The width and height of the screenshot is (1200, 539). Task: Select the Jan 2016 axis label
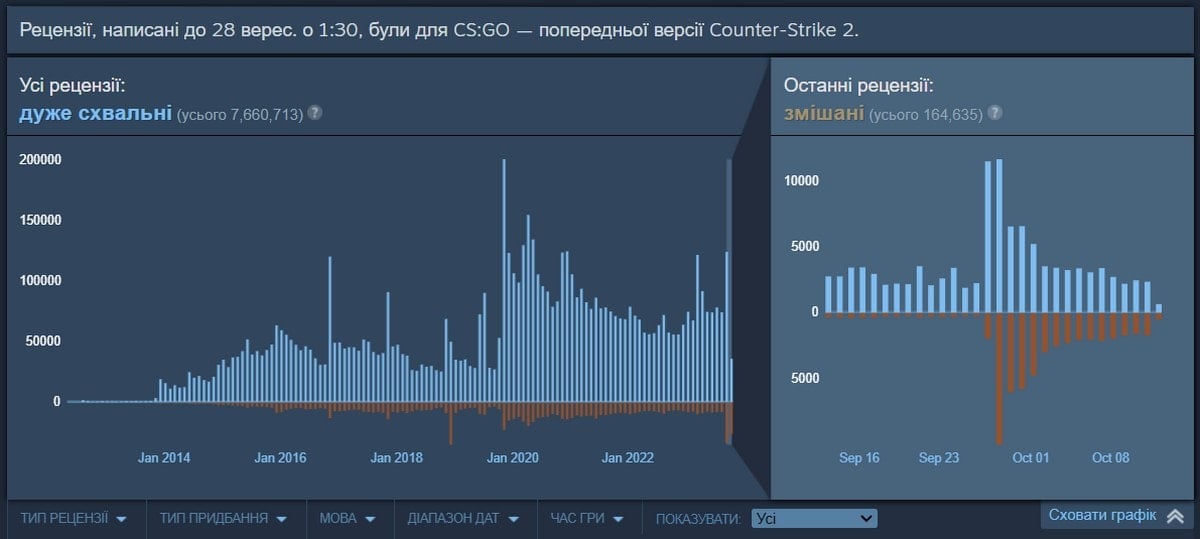tap(280, 458)
